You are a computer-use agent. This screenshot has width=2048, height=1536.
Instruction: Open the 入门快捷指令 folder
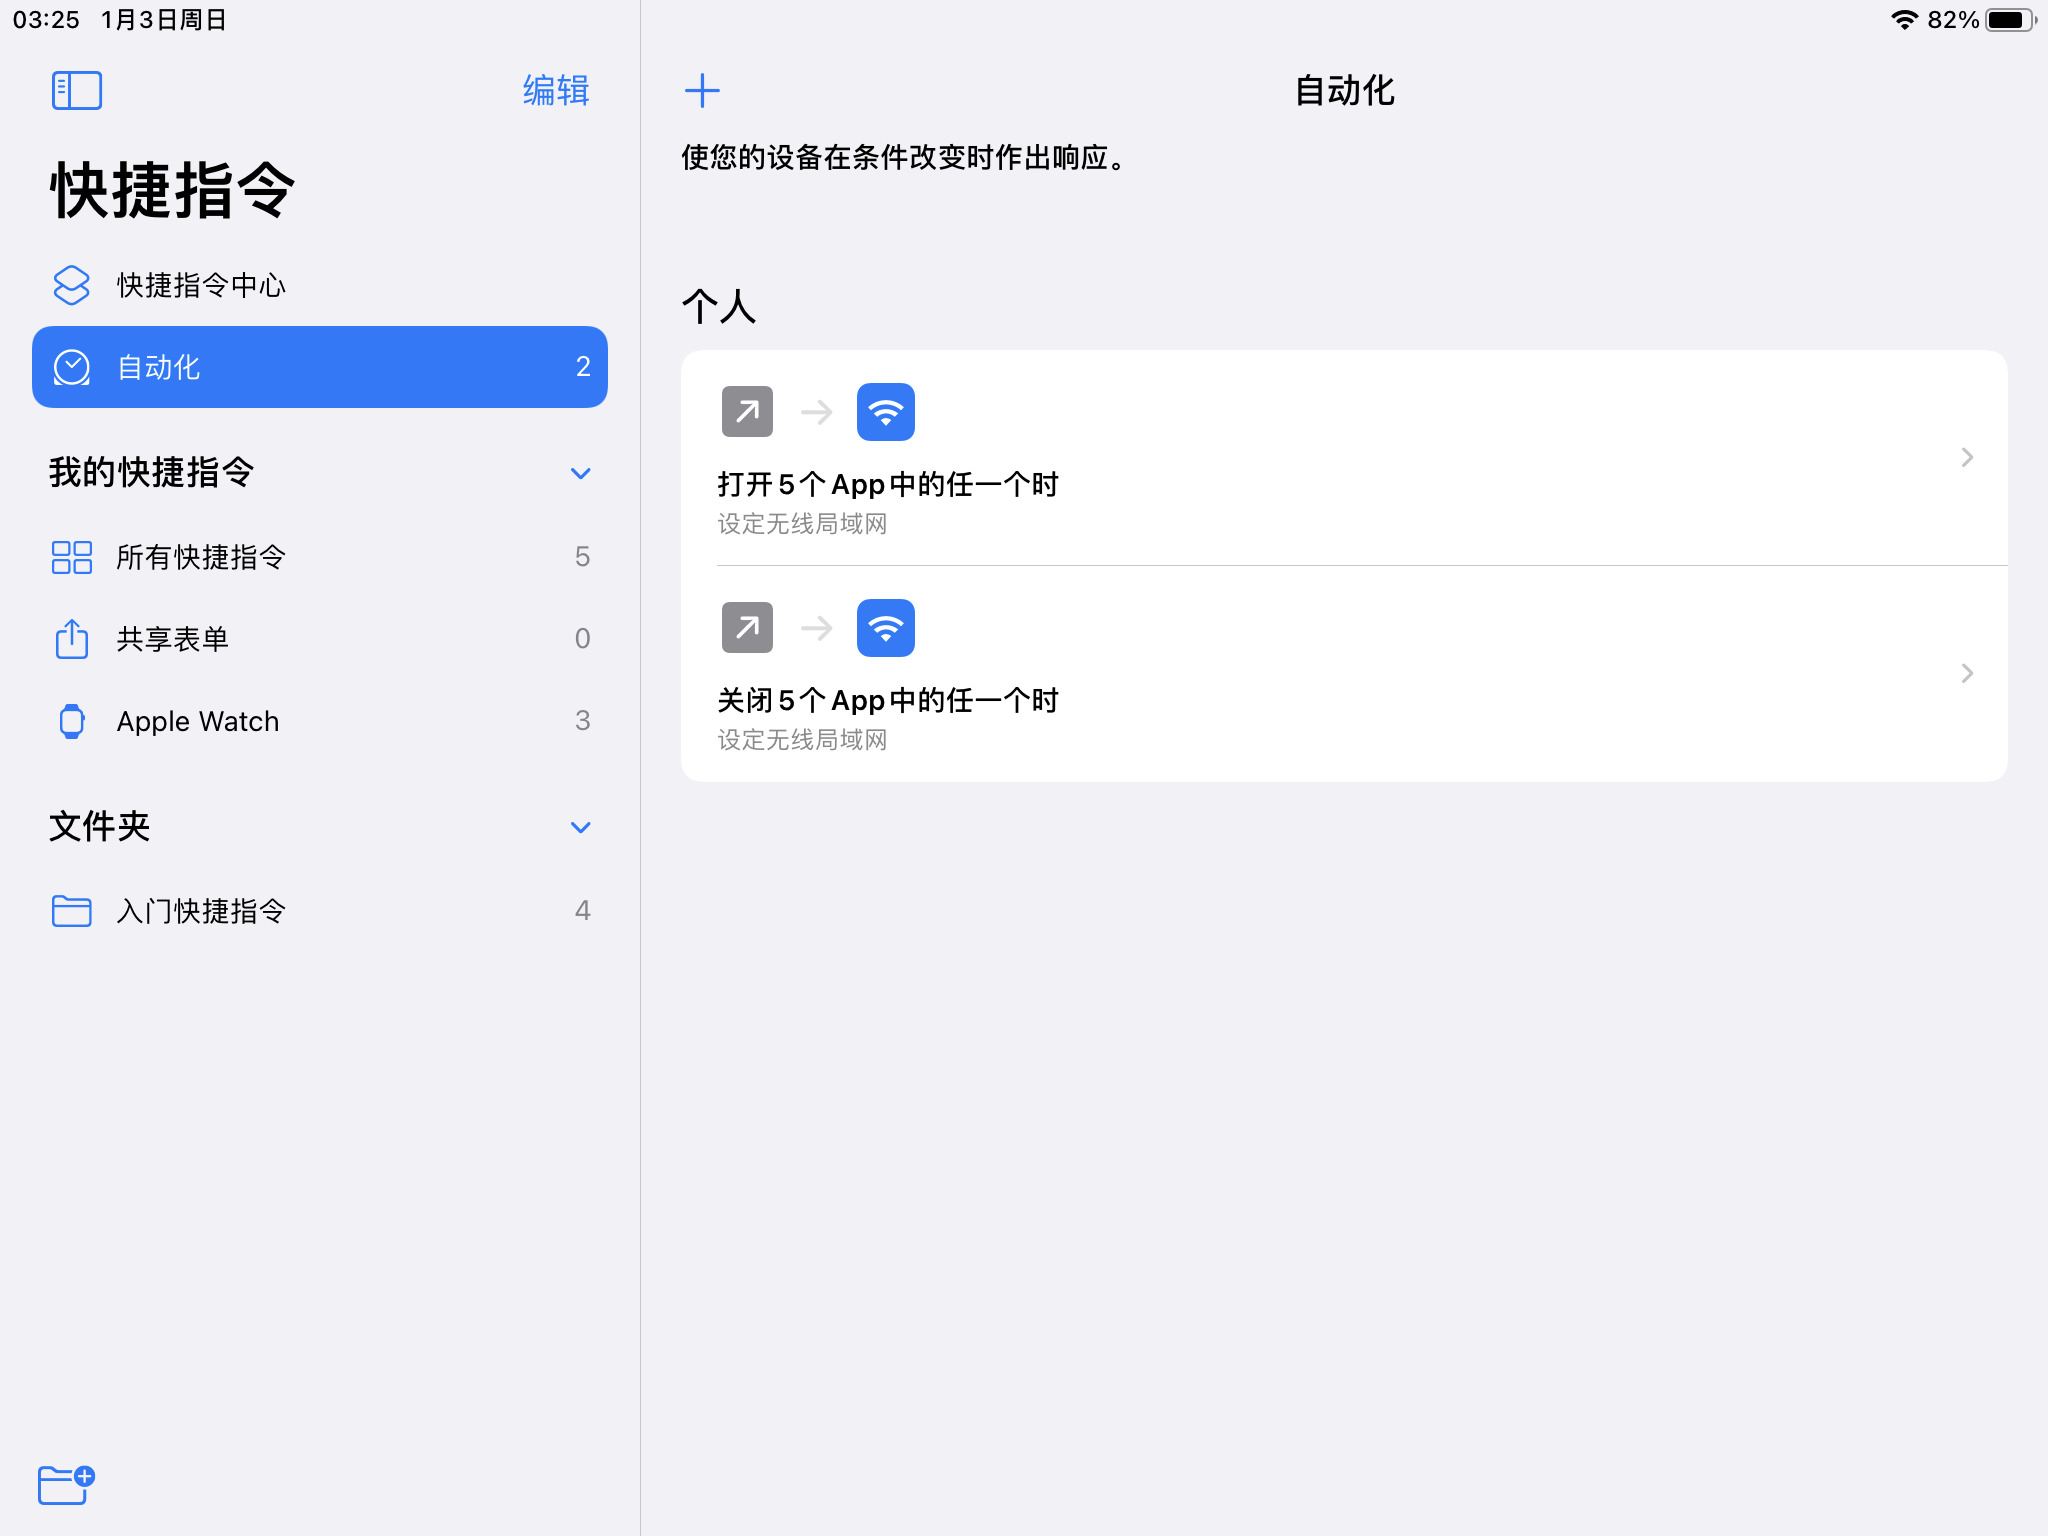tap(200, 911)
